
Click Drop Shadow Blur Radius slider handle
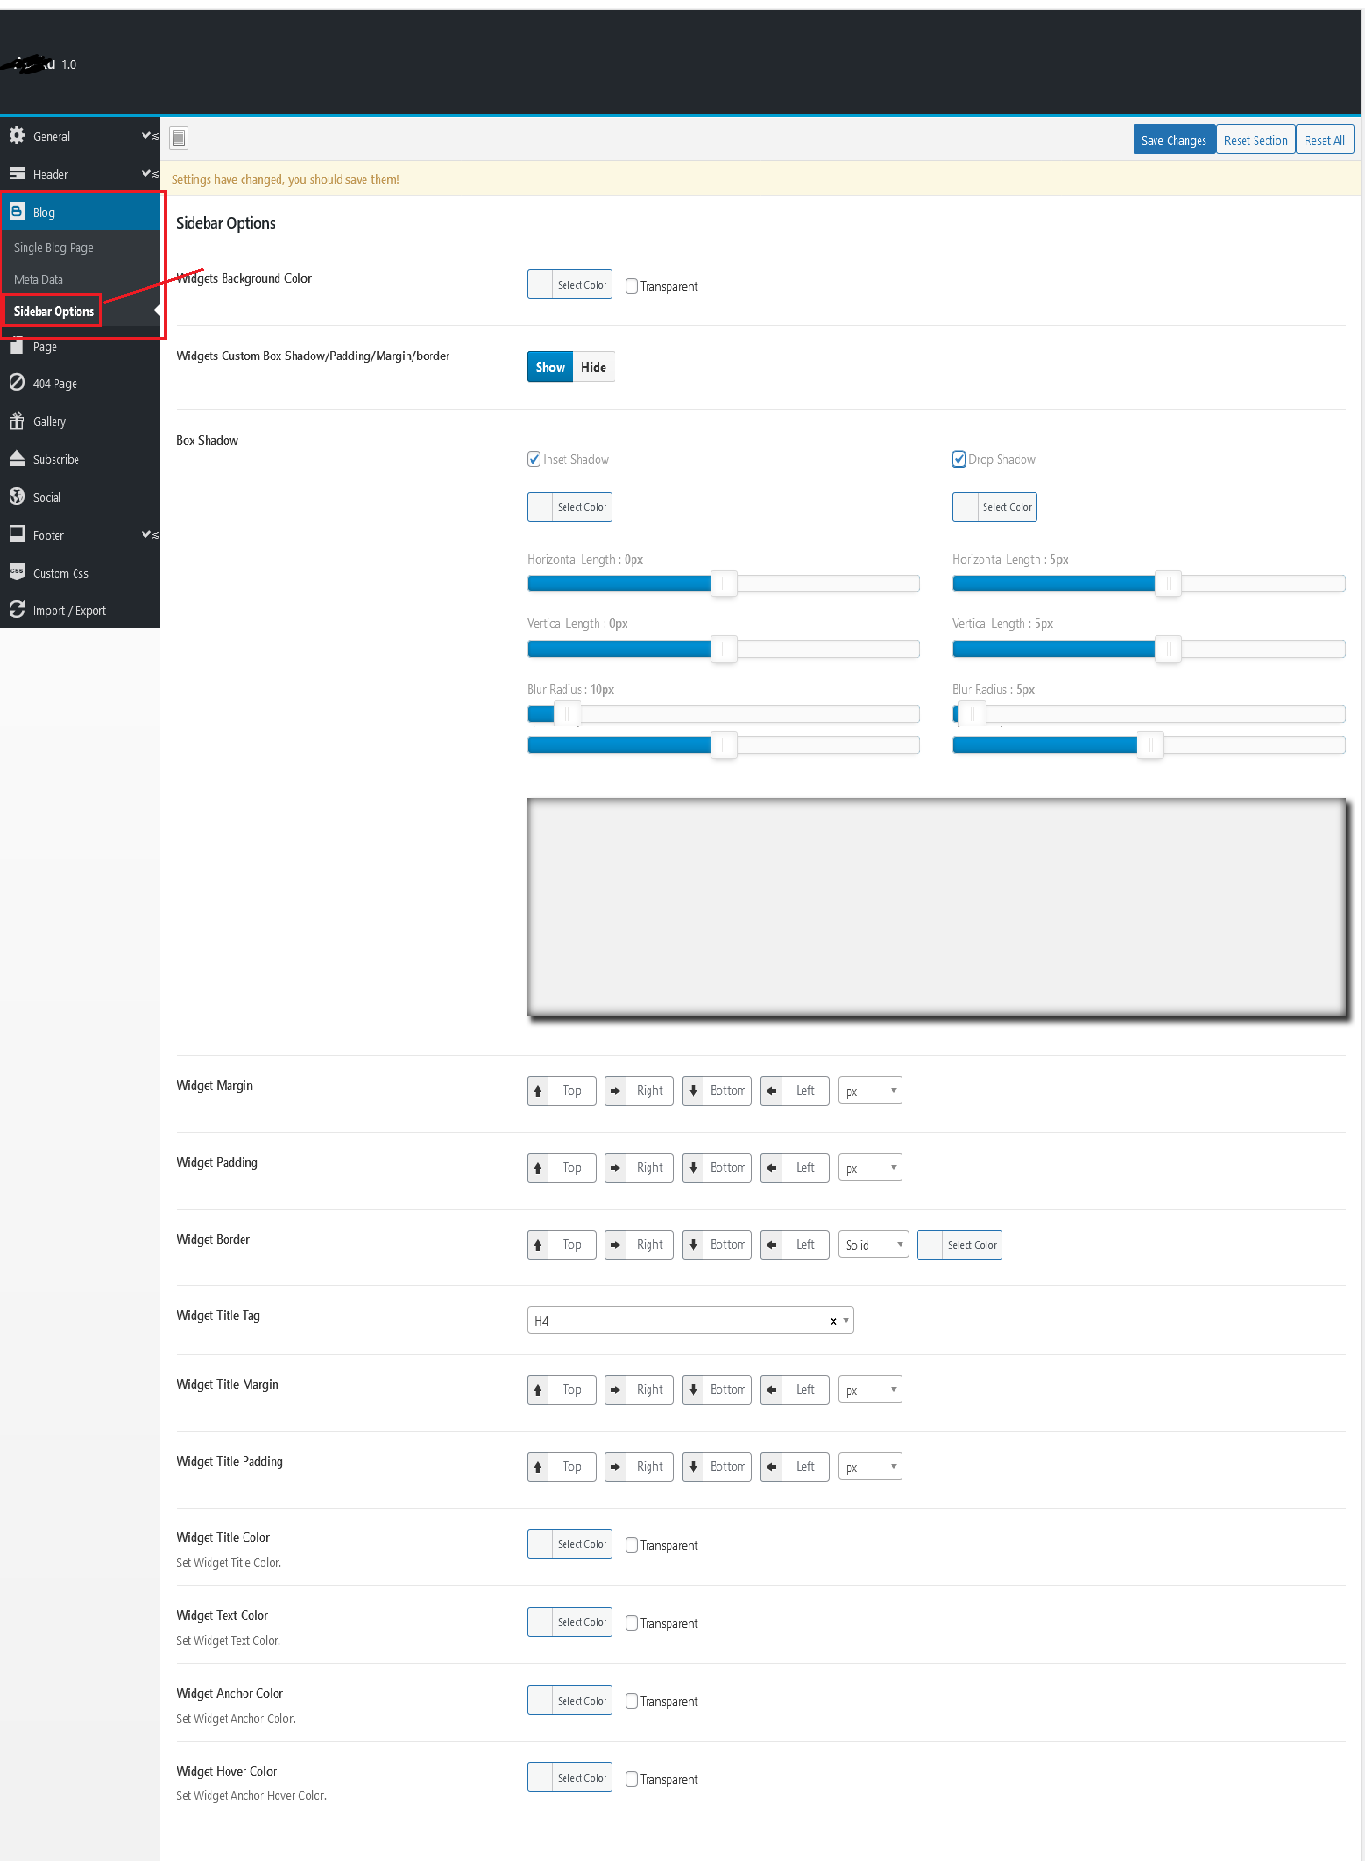point(972,714)
